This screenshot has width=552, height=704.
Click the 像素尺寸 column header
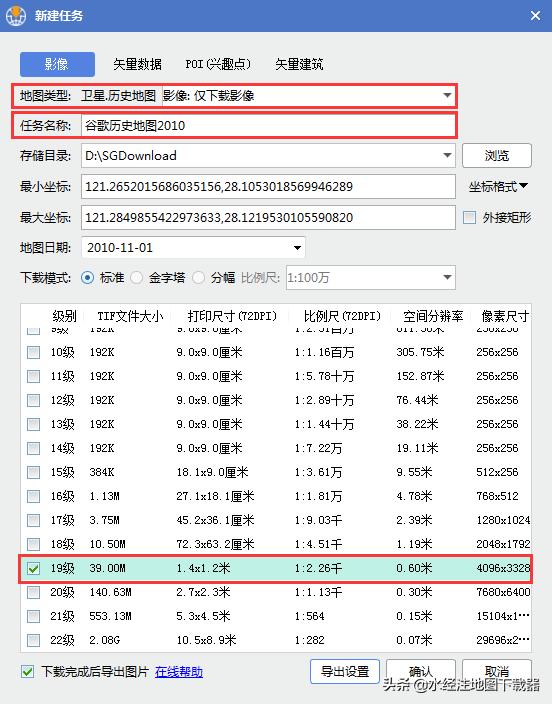(505, 316)
